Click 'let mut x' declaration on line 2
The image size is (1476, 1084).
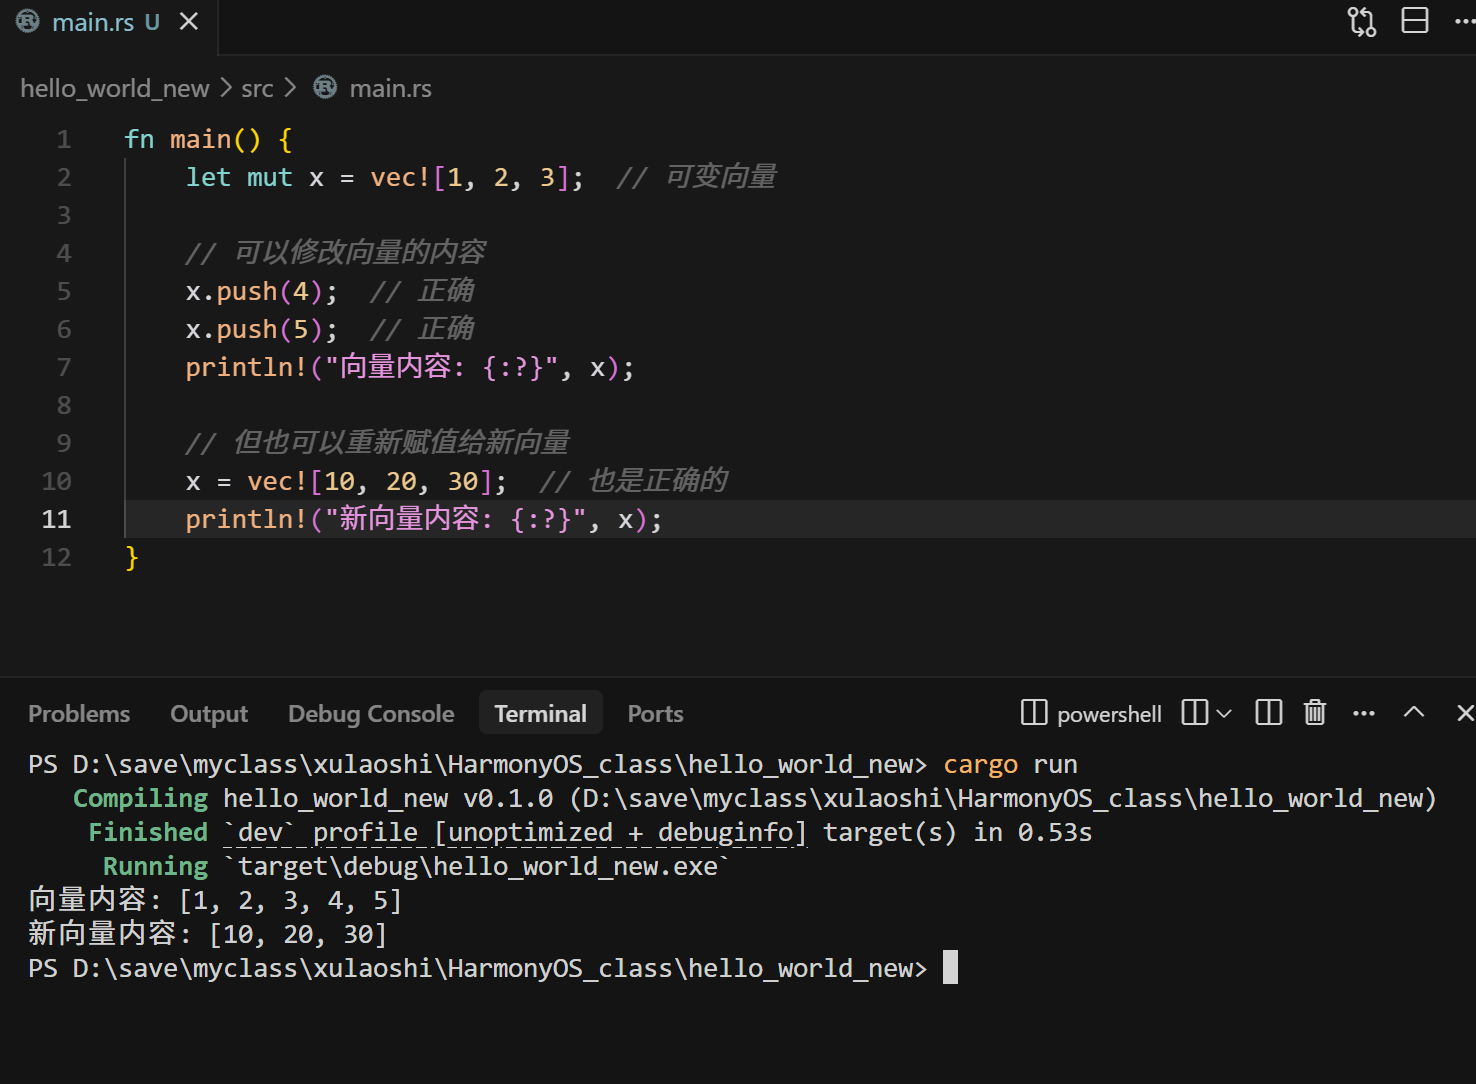255,177
